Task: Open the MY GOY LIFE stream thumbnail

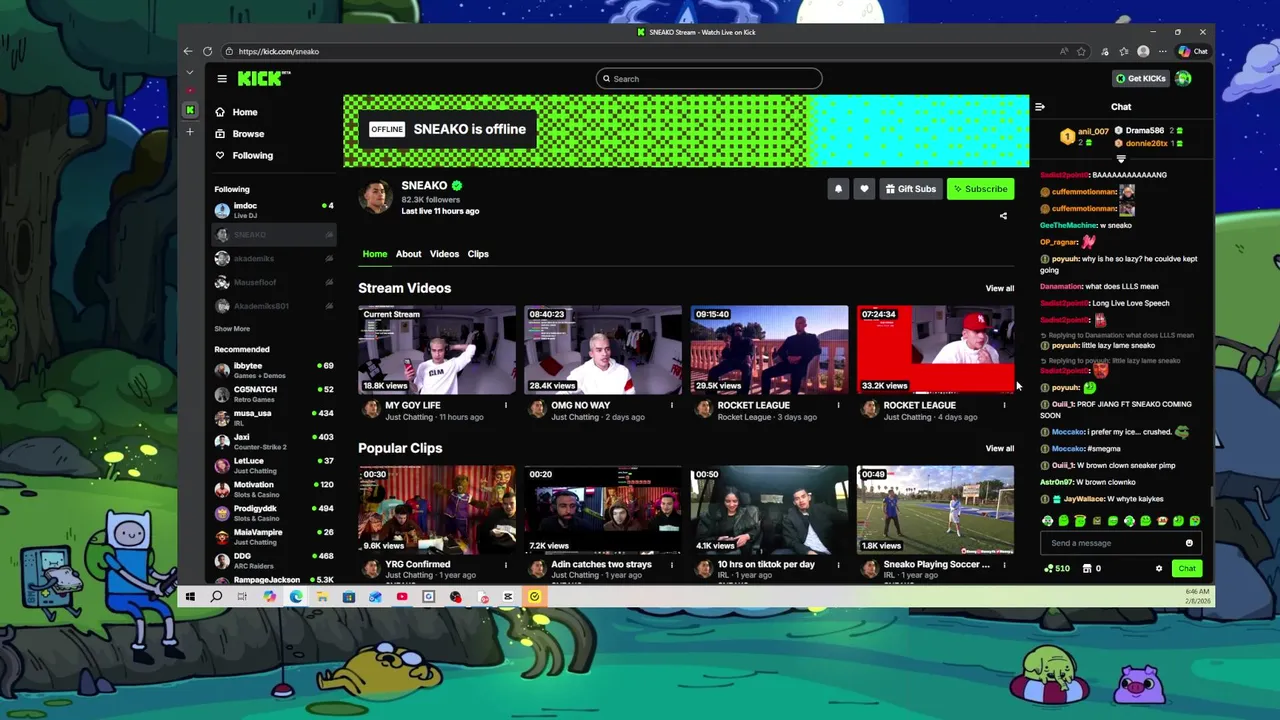Action: [x=437, y=350]
